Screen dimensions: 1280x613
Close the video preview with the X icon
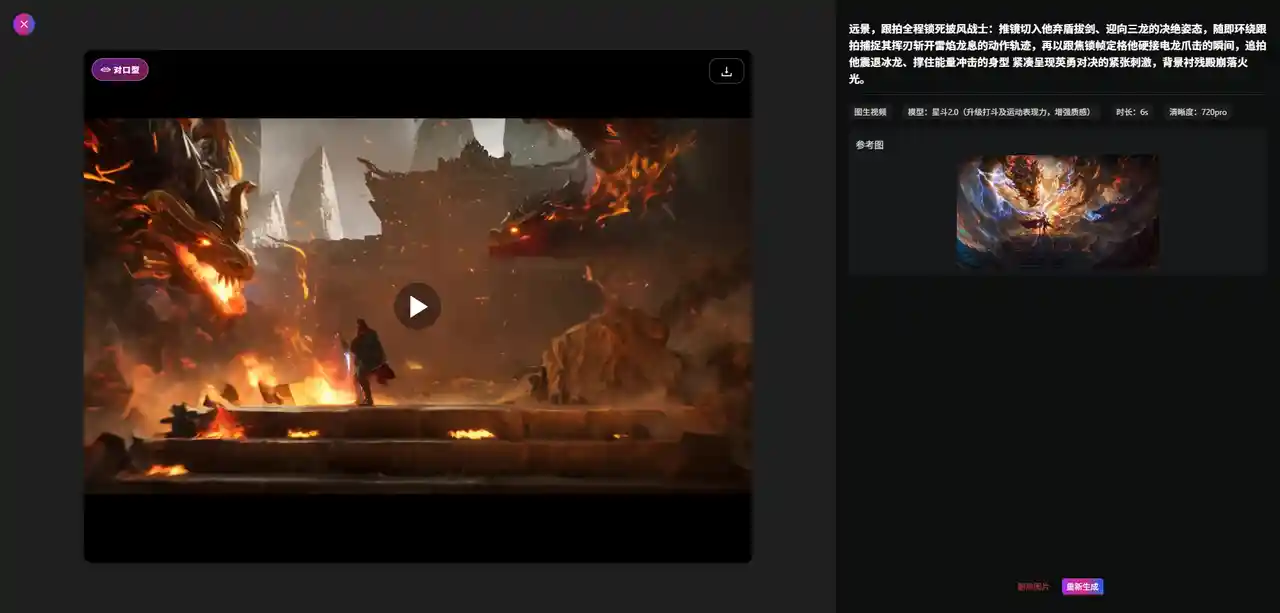[24, 24]
